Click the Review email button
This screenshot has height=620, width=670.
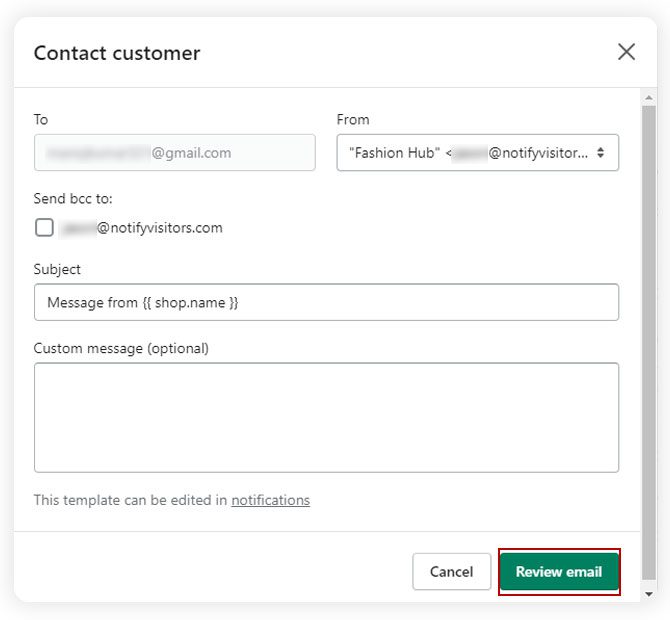[559, 572]
